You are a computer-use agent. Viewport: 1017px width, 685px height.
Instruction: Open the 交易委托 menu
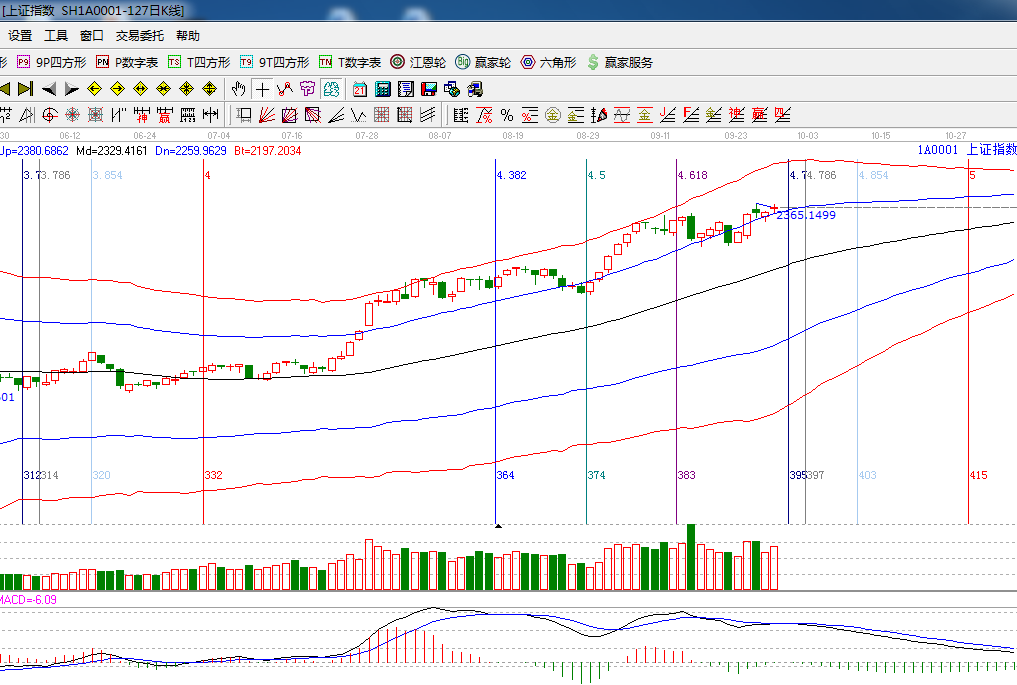[x=139, y=35]
